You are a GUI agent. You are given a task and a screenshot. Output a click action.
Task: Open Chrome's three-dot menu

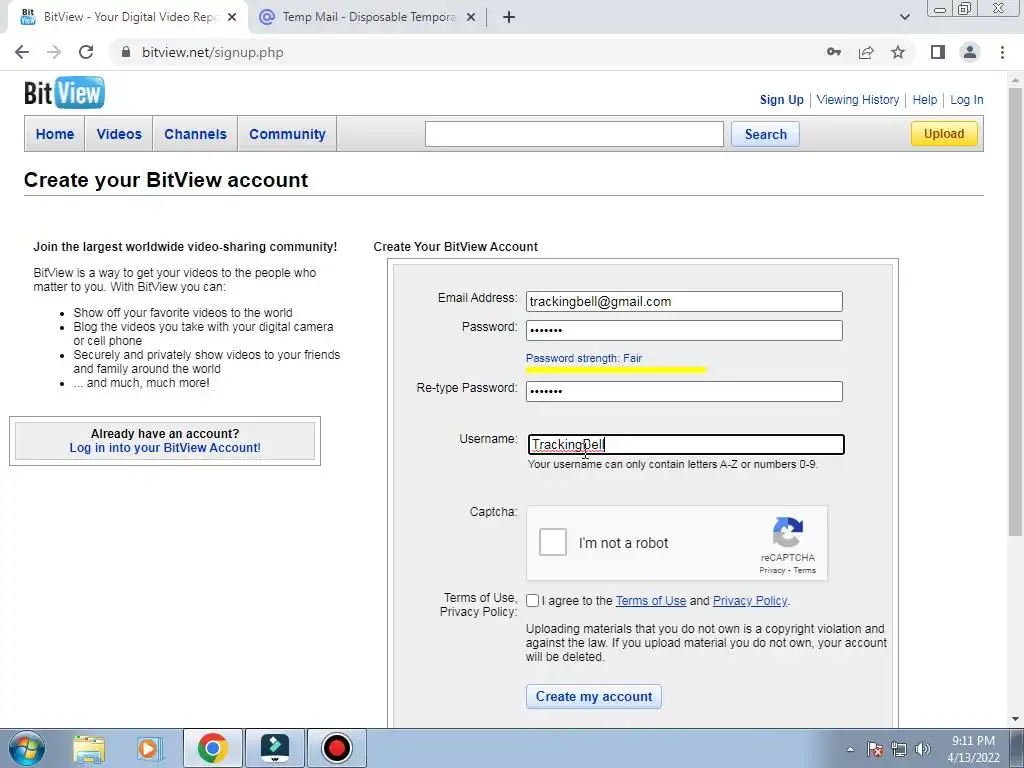tap(1002, 52)
